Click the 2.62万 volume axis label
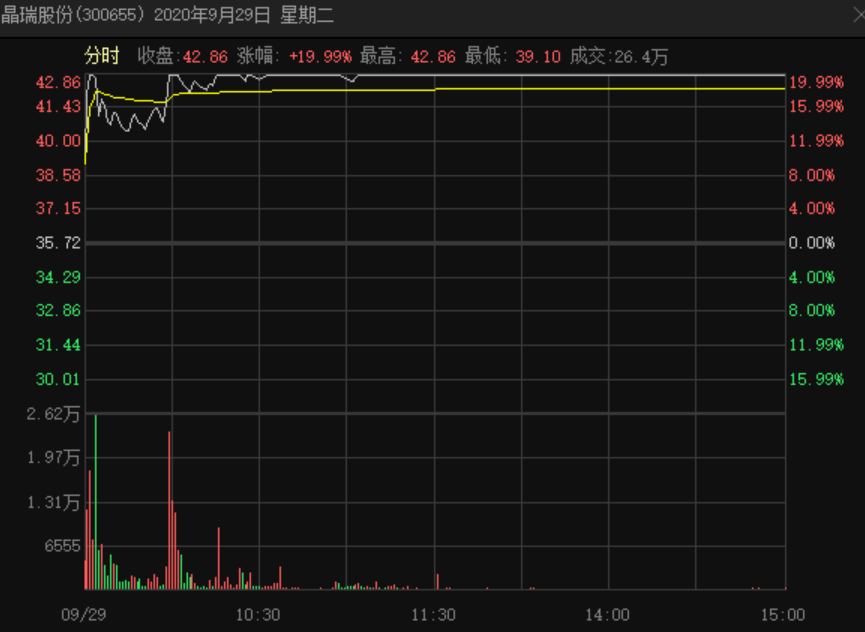 (54, 414)
